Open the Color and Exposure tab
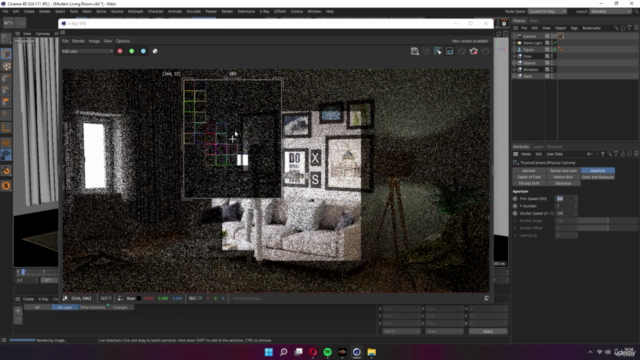This screenshot has height=360, width=640. pyautogui.click(x=598, y=177)
